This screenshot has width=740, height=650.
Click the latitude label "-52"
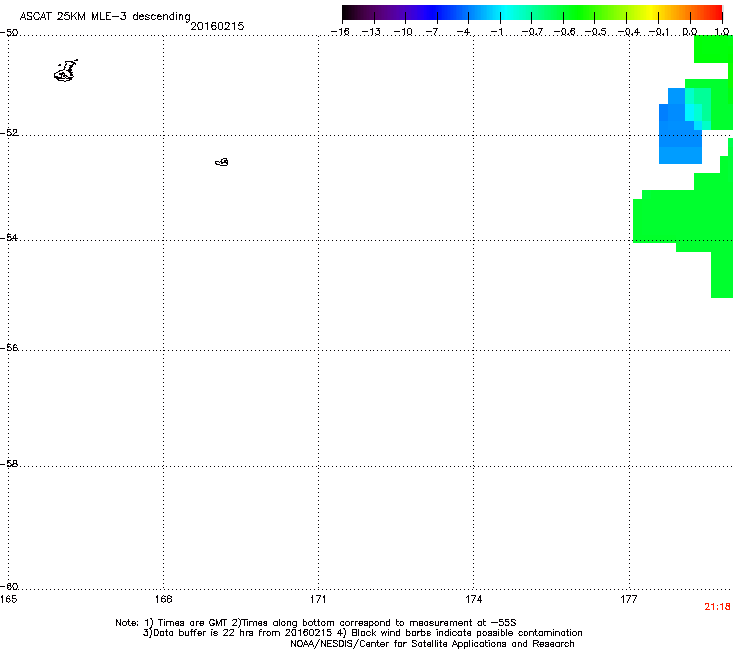[9, 133]
